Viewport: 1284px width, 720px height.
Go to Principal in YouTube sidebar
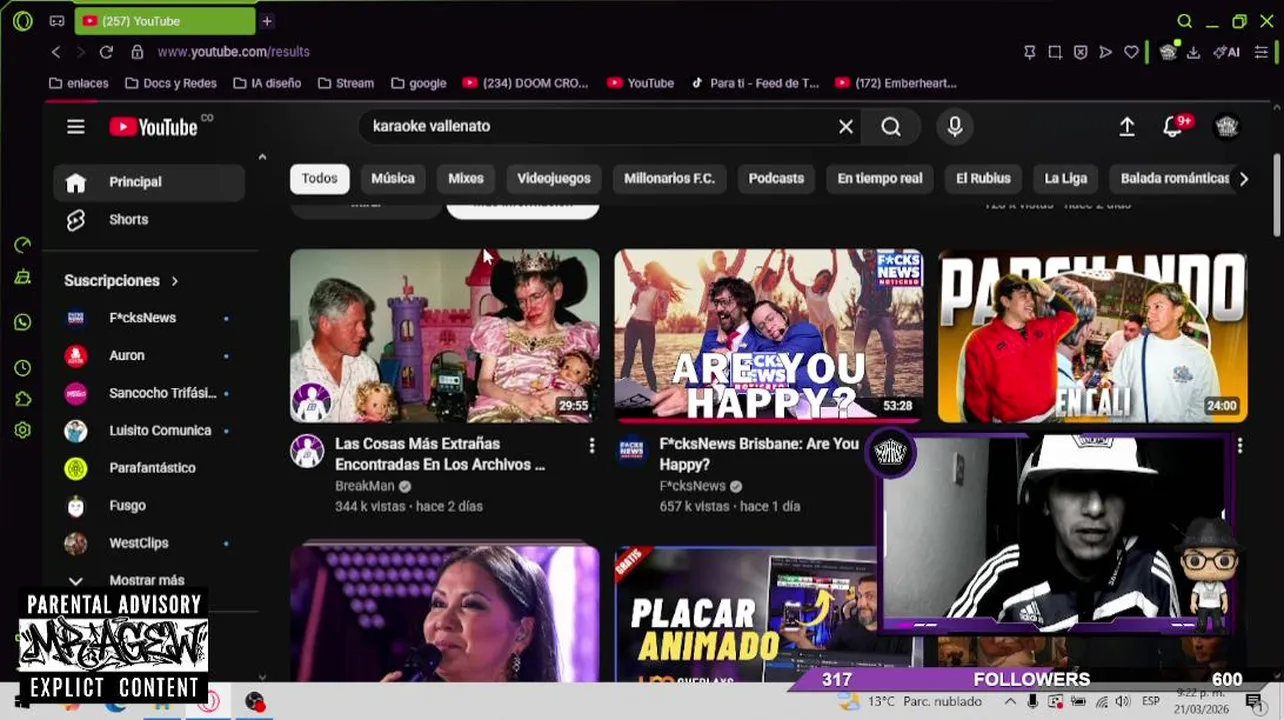[x=149, y=182]
